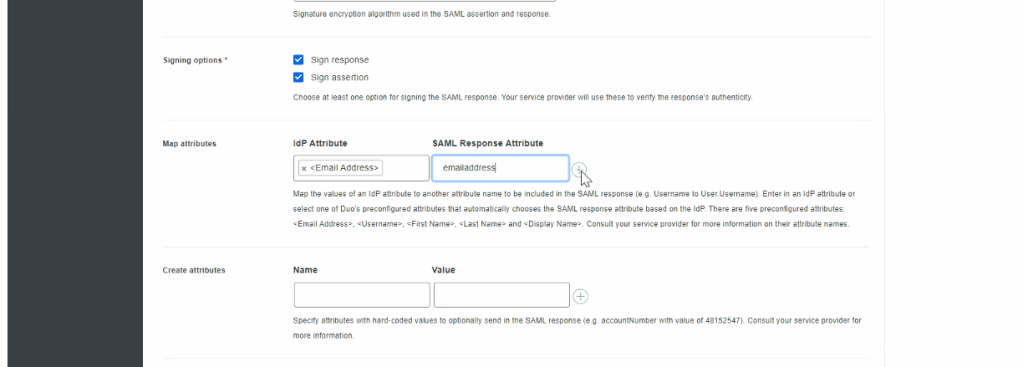Click the 'Value' column heading
1023x367 pixels.
443,270
